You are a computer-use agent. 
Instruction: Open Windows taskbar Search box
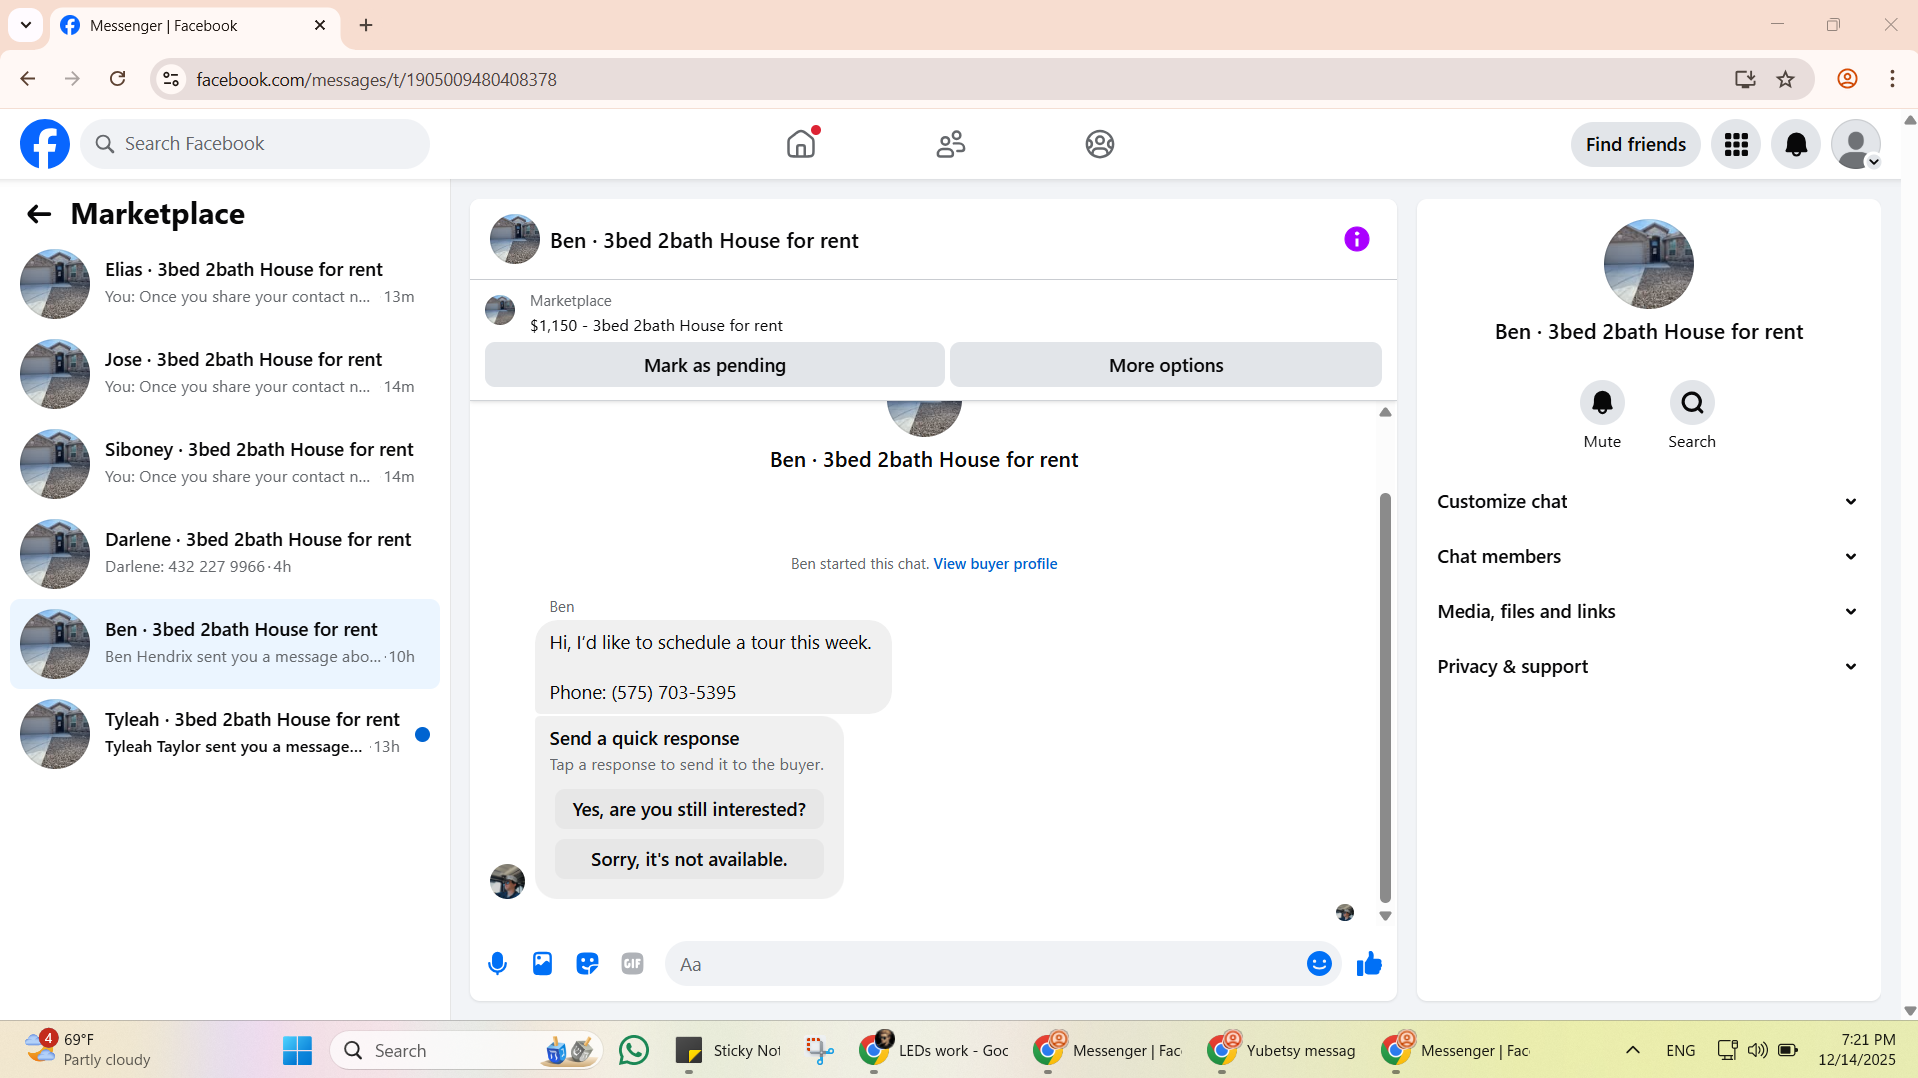coord(465,1050)
